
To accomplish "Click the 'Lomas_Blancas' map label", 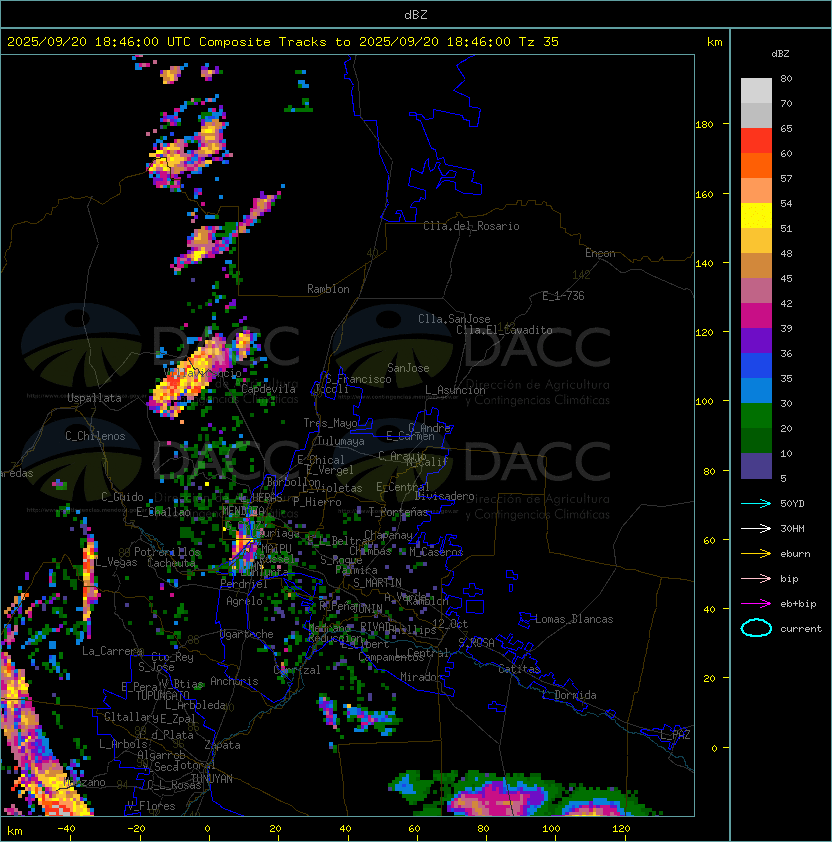I will (x=574, y=619).
